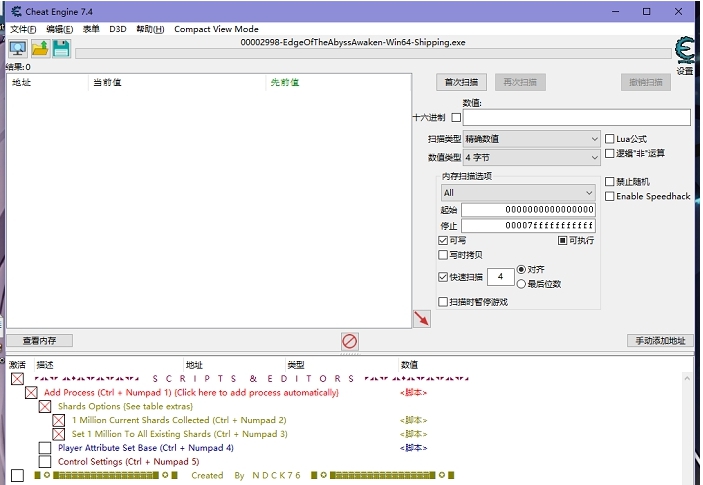The image size is (703, 485).
Task: Toggle Shards Options activation box
Action: tap(45, 407)
